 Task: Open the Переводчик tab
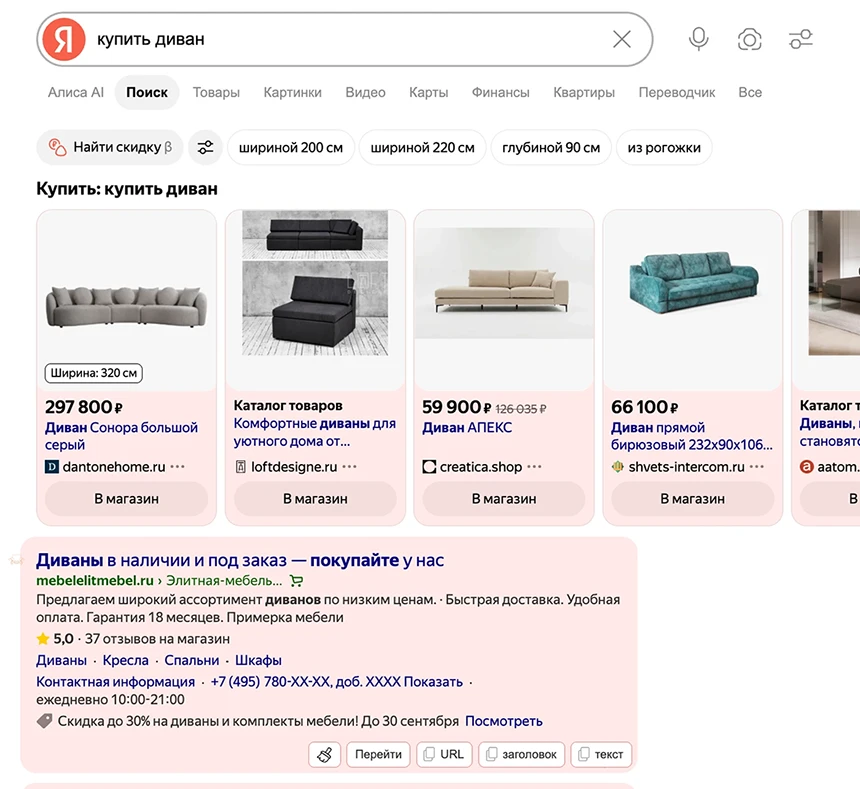coord(677,92)
